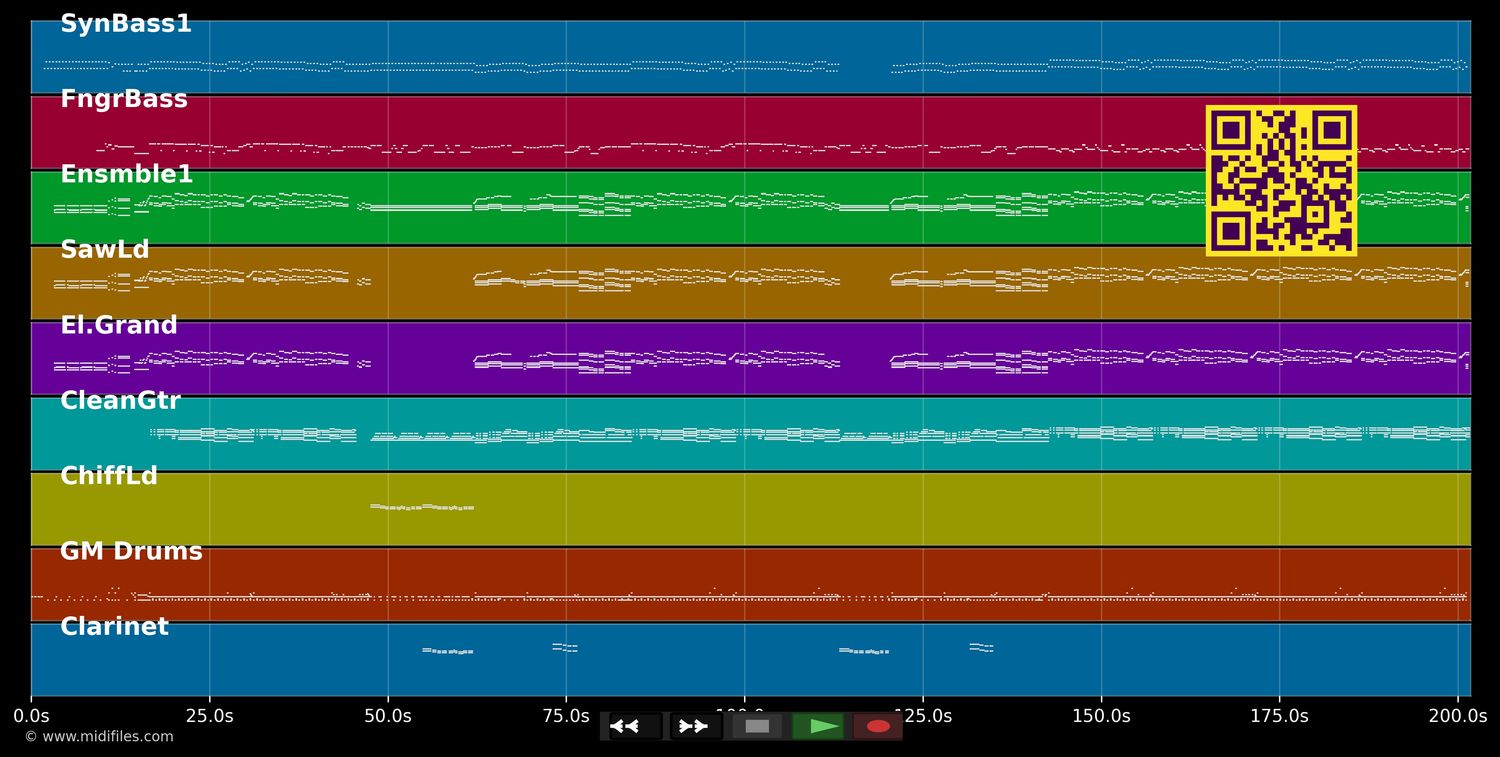
Task: Select the FngrBass track label
Action: [124, 100]
